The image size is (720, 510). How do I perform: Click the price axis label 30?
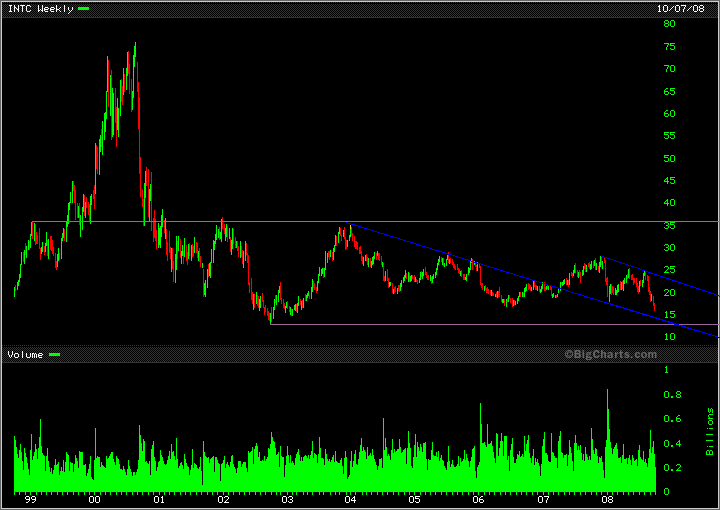[669, 247]
